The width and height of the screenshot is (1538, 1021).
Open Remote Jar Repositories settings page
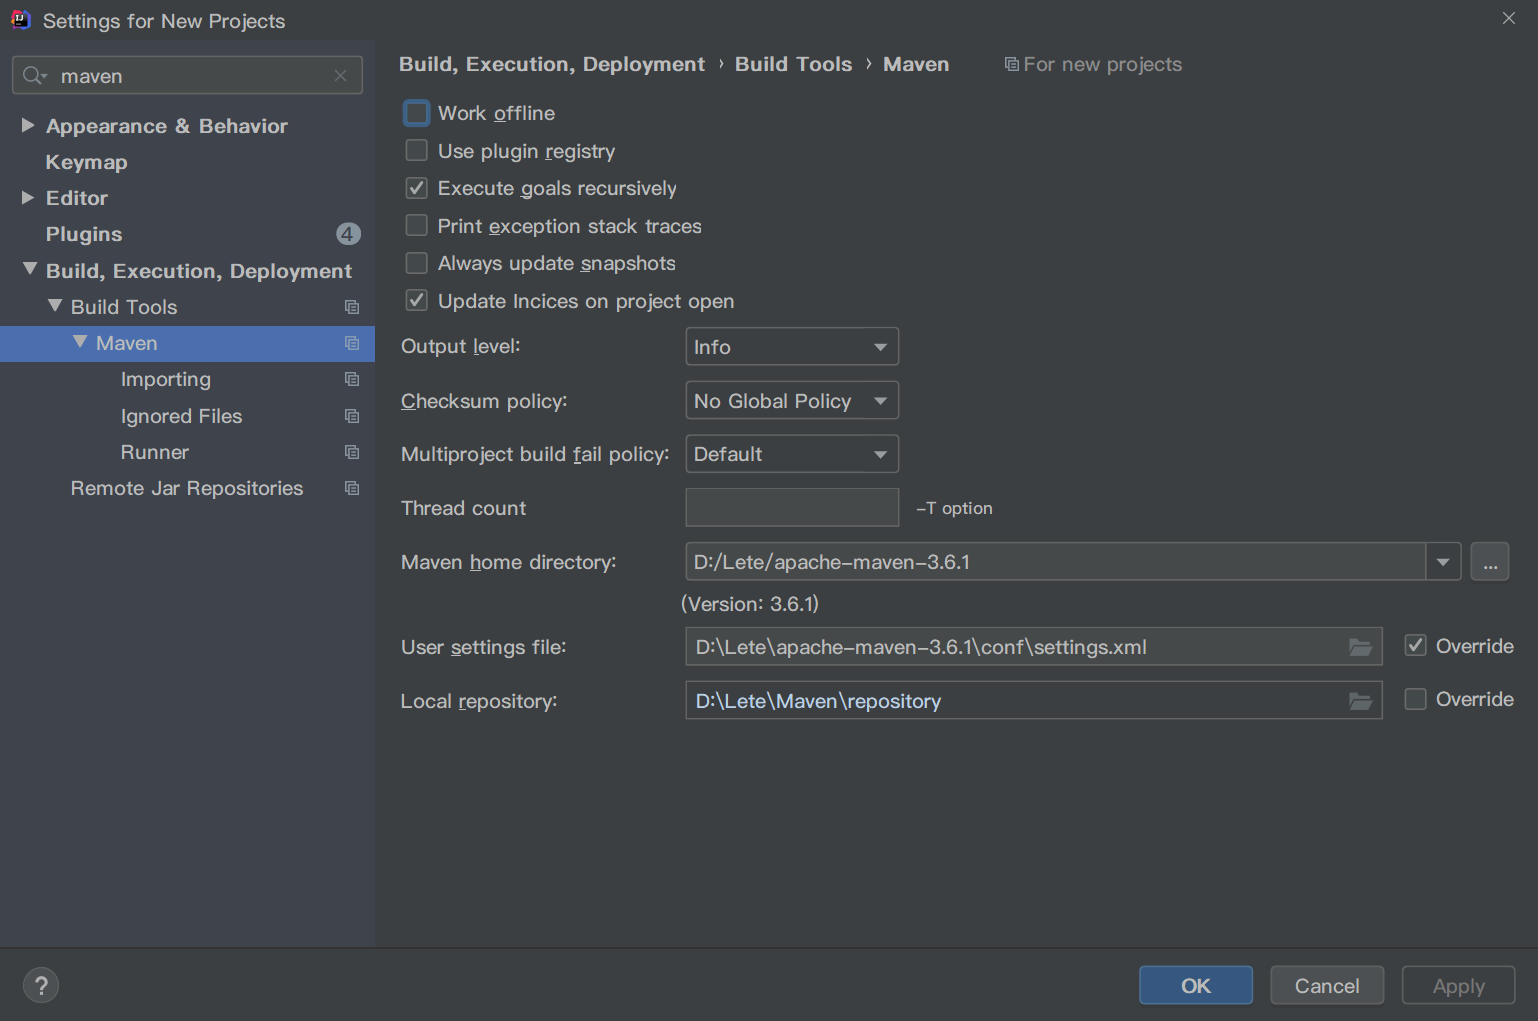[x=187, y=489]
